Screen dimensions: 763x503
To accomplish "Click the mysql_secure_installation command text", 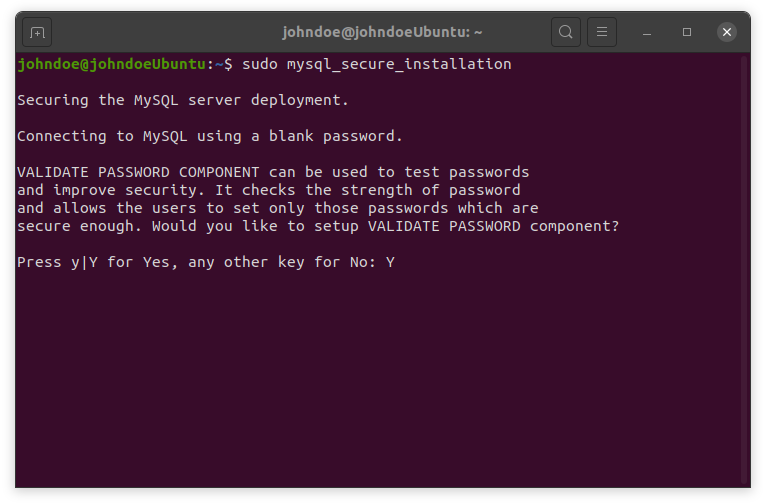I will coord(399,65).
